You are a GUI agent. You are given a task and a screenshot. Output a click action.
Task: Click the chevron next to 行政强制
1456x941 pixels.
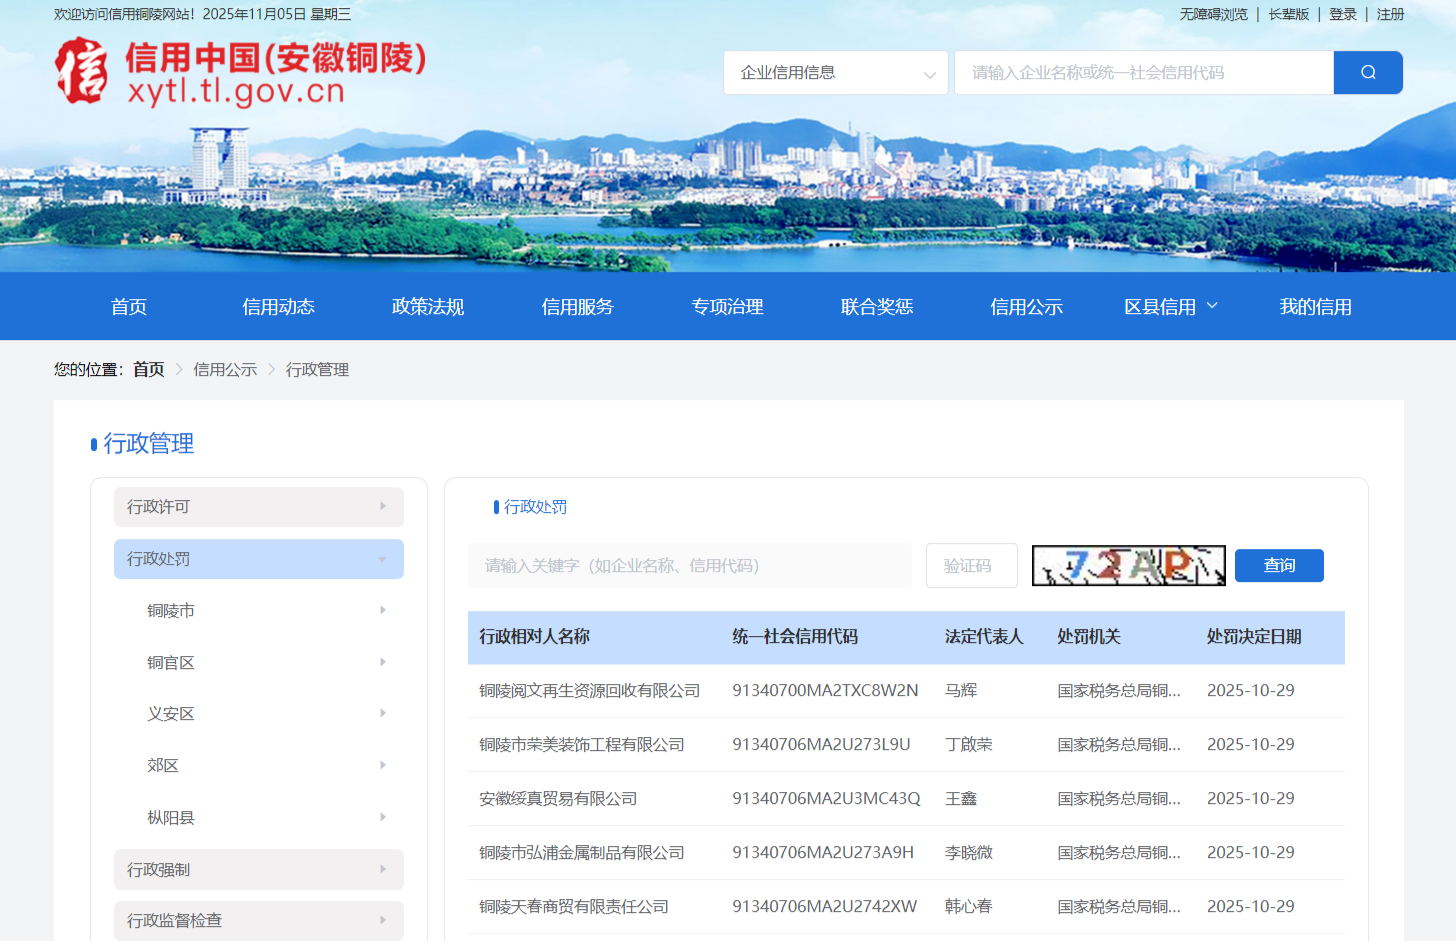point(384,869)
